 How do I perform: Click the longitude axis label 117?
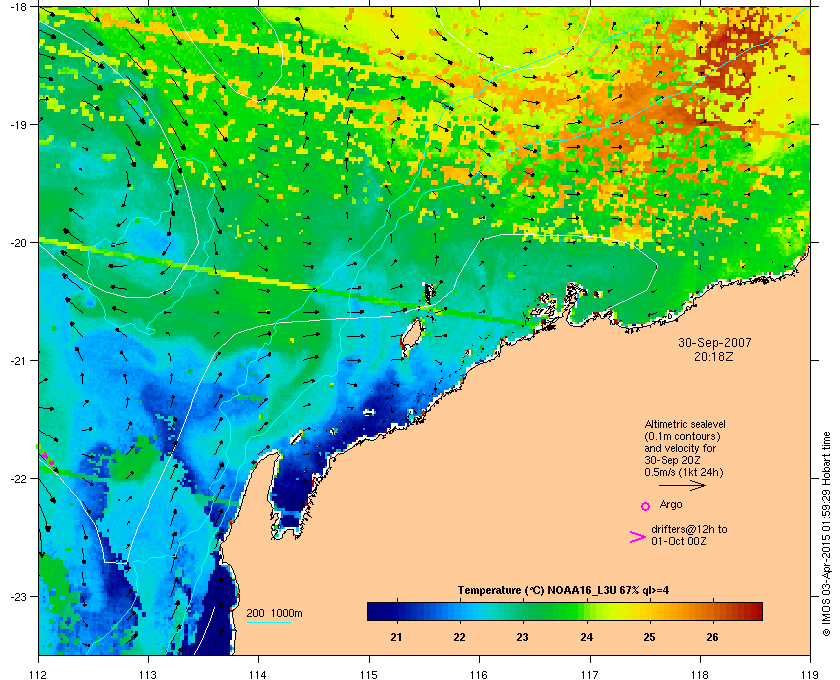click(x=590, y=674)
